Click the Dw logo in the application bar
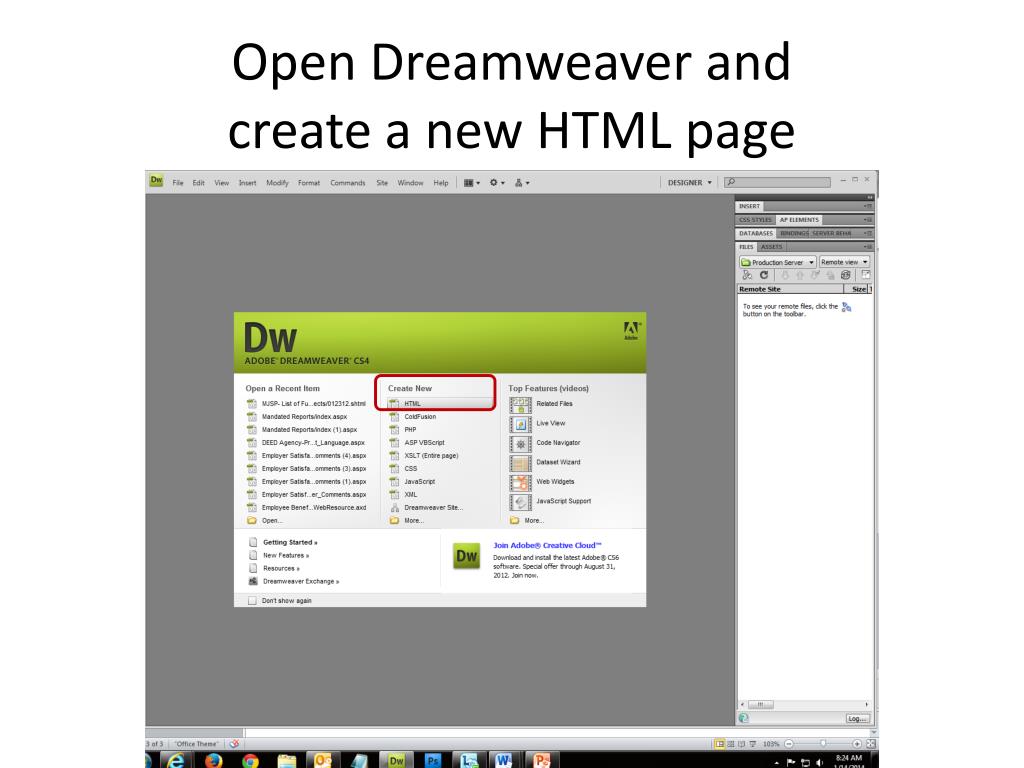Screen dimensions: 1024x768 pos(156,180)
